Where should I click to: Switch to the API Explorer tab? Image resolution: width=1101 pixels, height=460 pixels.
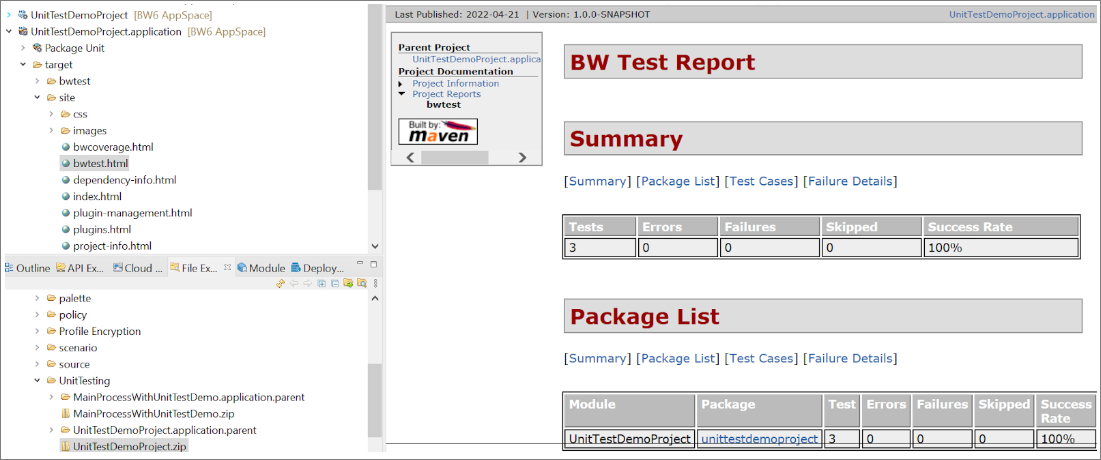[80, 268]
